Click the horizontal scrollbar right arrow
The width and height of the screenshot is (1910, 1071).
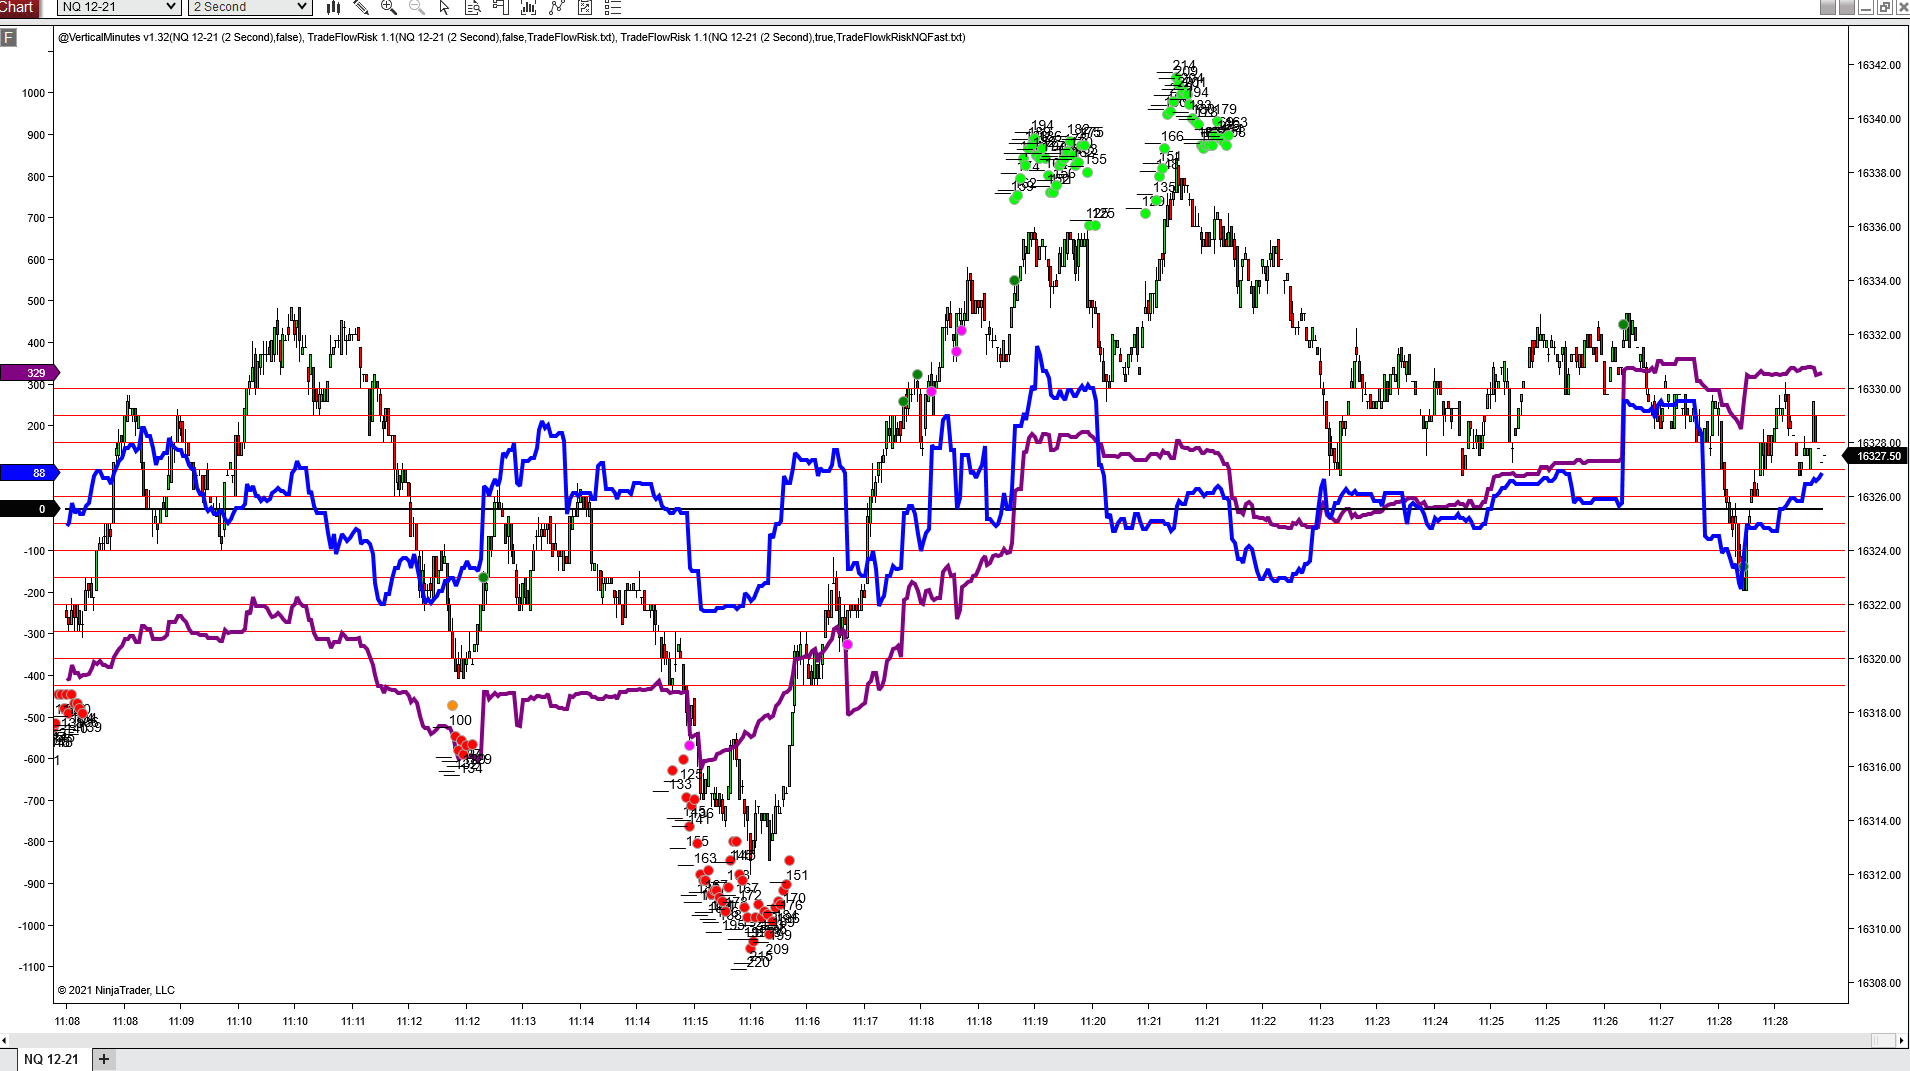pos(1902,1041)
